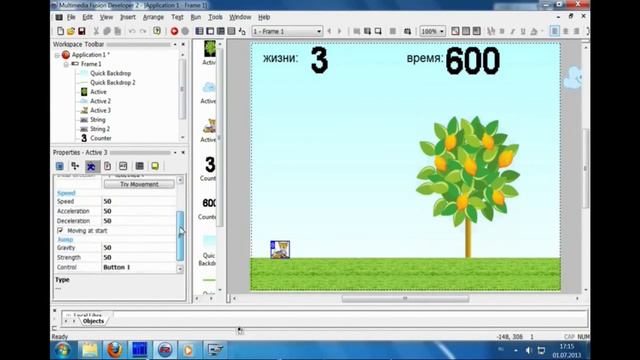Select Runtime options tab in Properties
Image resolution: width=640 pixels, height=360 pixels.
[107, 166]
